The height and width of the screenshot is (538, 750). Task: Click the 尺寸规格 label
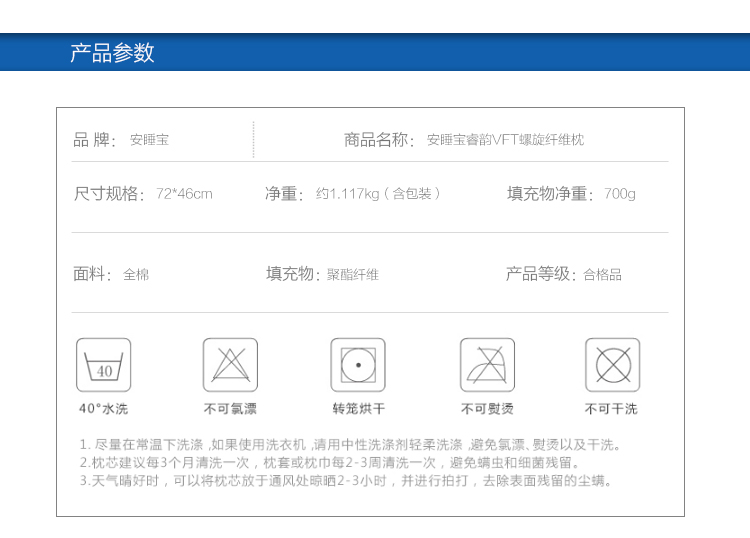(x=109, y=194)
